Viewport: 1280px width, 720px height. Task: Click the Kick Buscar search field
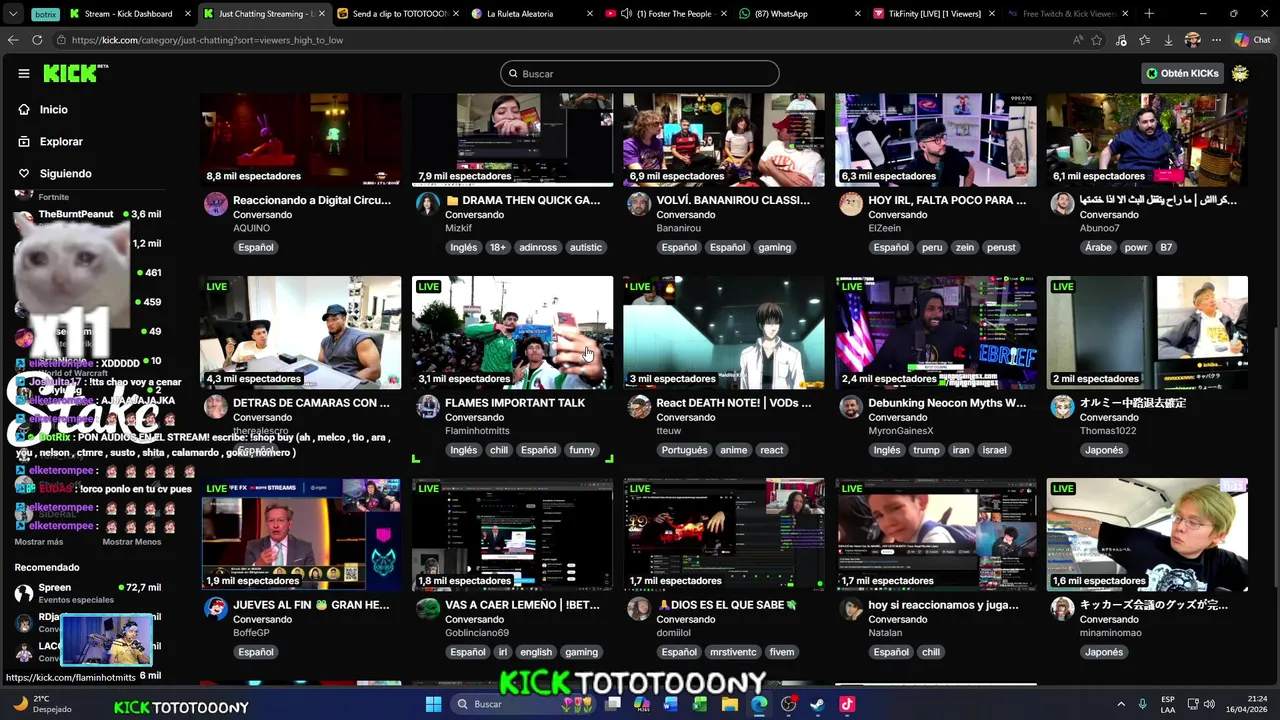640,73
